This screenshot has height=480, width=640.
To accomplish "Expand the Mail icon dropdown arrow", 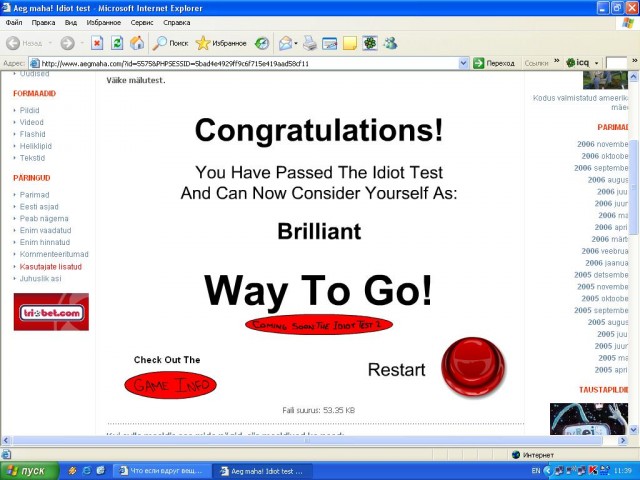I will pos(296,43).
